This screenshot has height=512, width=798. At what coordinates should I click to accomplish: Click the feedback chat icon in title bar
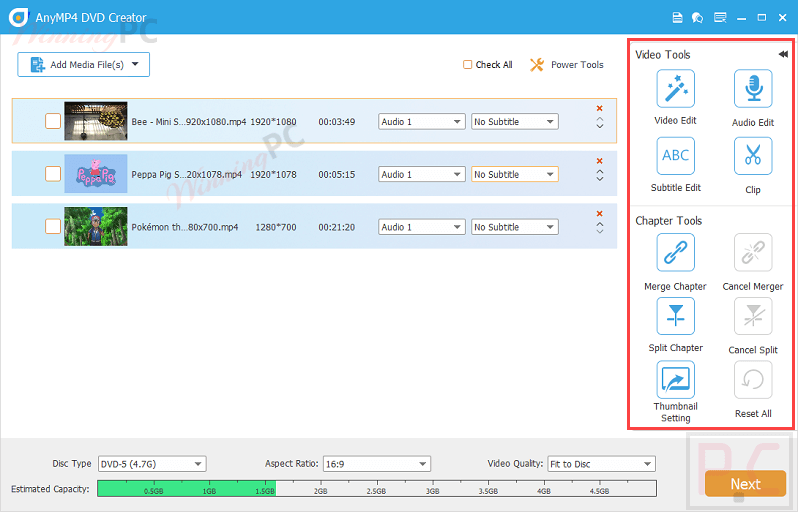point(697,18)
